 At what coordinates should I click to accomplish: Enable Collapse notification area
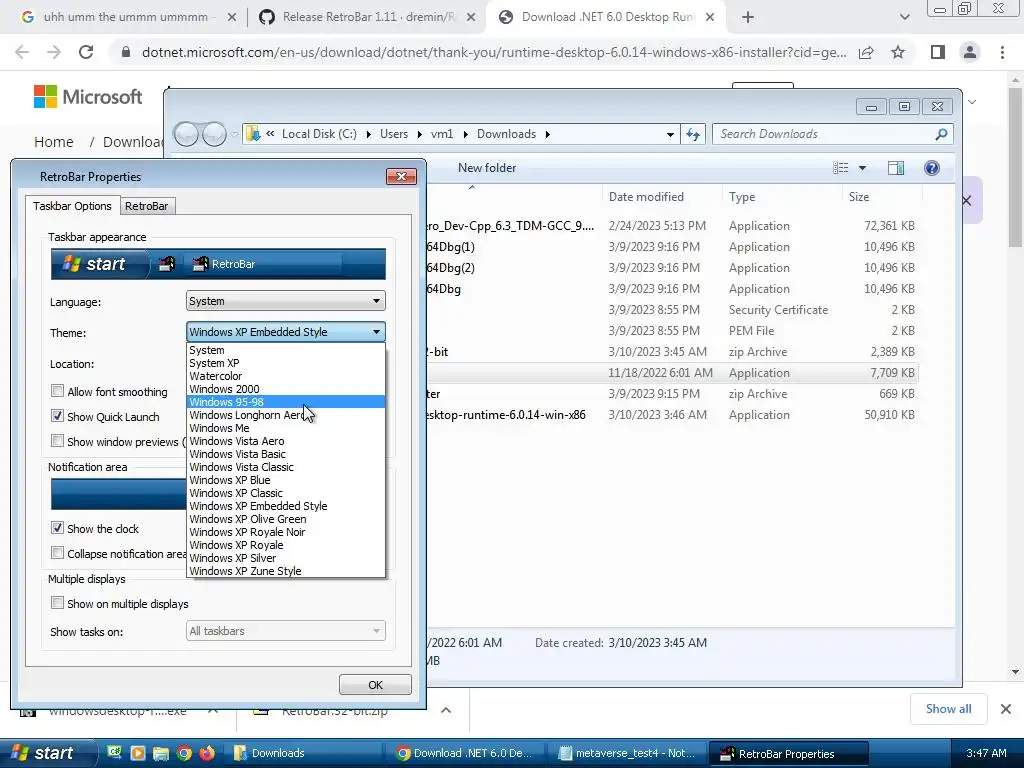tap(57, 553)
